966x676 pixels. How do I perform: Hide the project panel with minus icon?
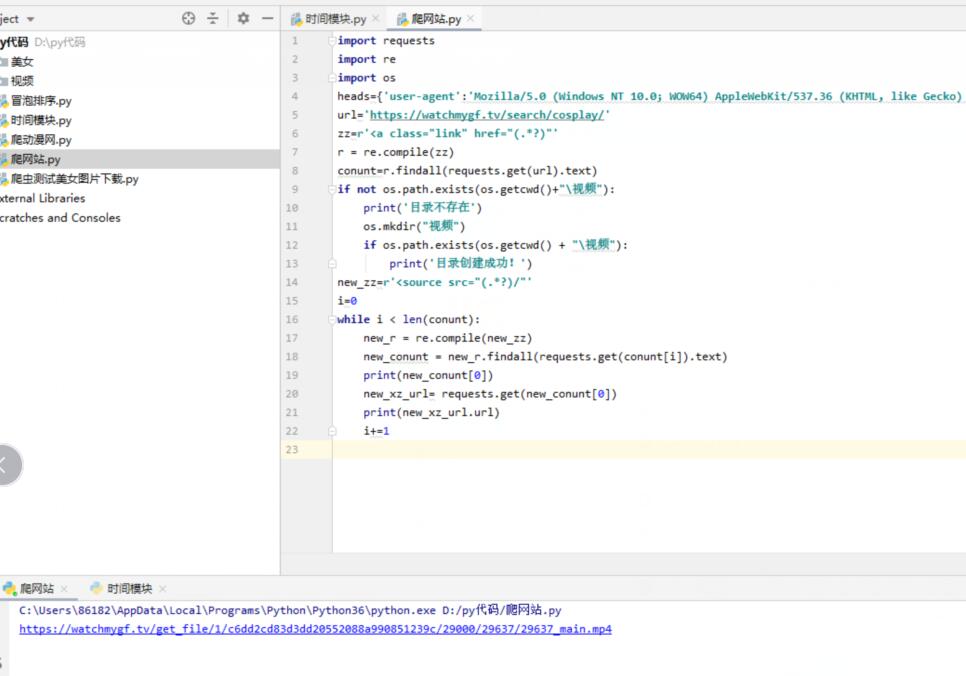click(267, 19)
